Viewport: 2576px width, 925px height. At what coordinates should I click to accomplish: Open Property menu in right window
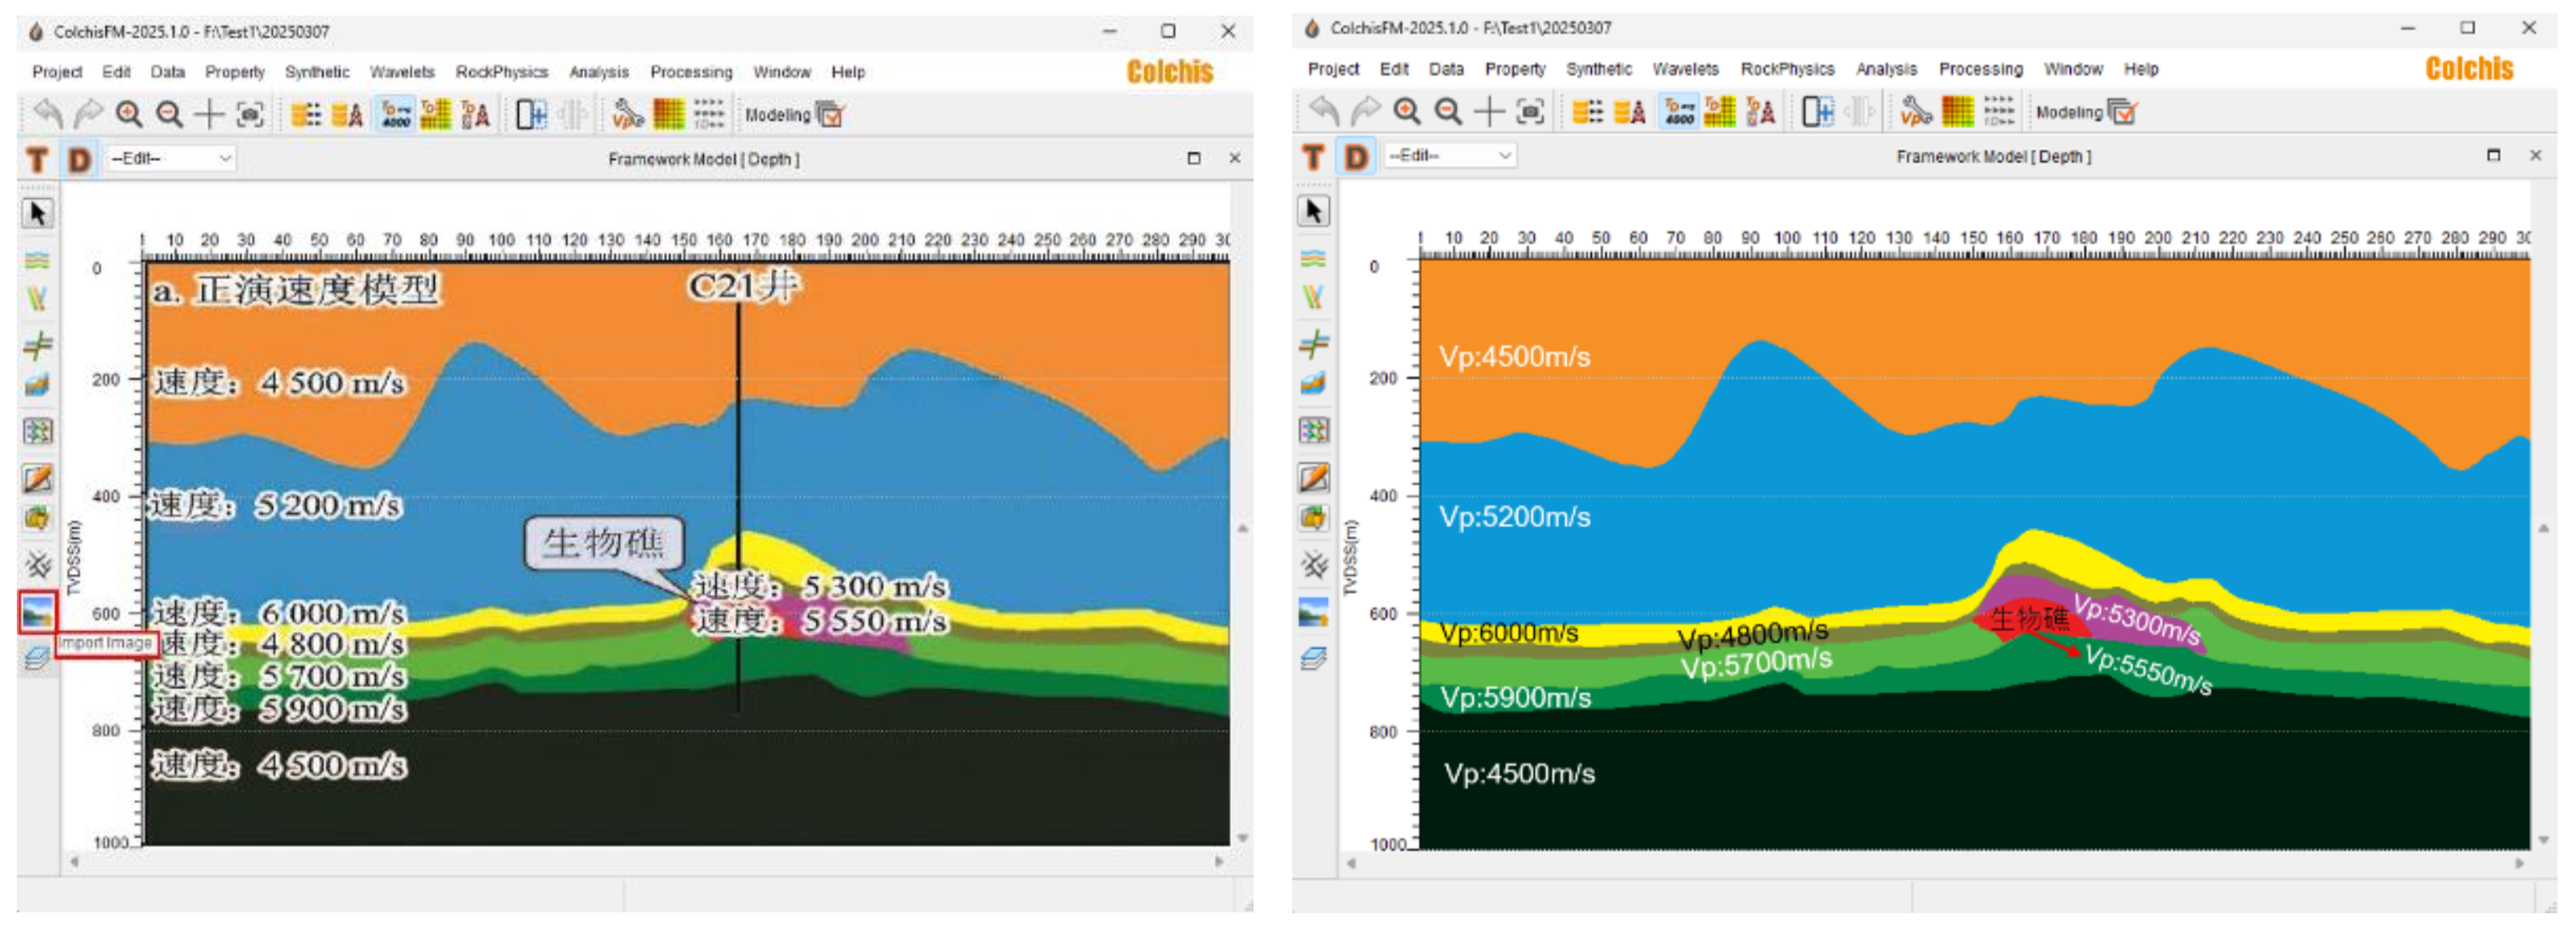[1515, 69]
